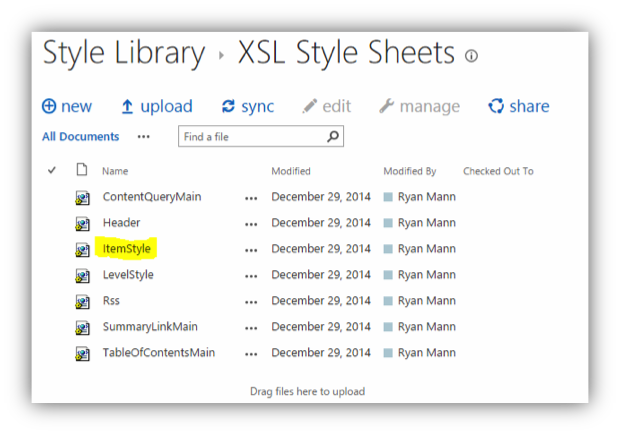Open the ellipsis menu for ContentQueryMain
The width and height of the screenshot is (620, 435).
click(x=251, y=199)
